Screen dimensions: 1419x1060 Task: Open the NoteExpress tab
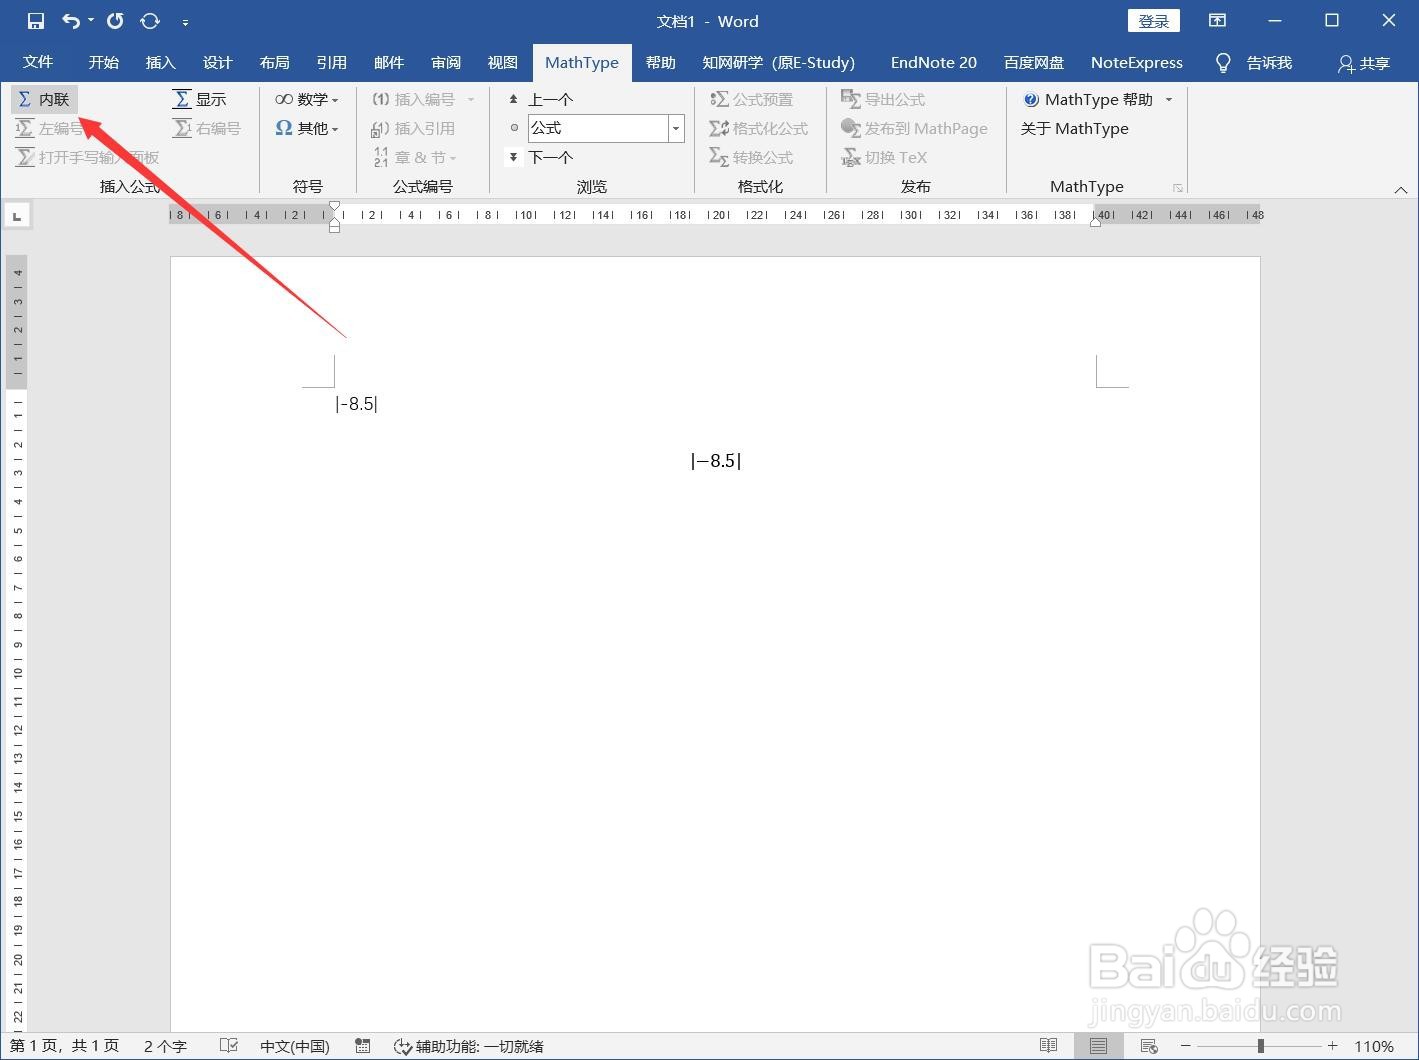[1136, 62]
